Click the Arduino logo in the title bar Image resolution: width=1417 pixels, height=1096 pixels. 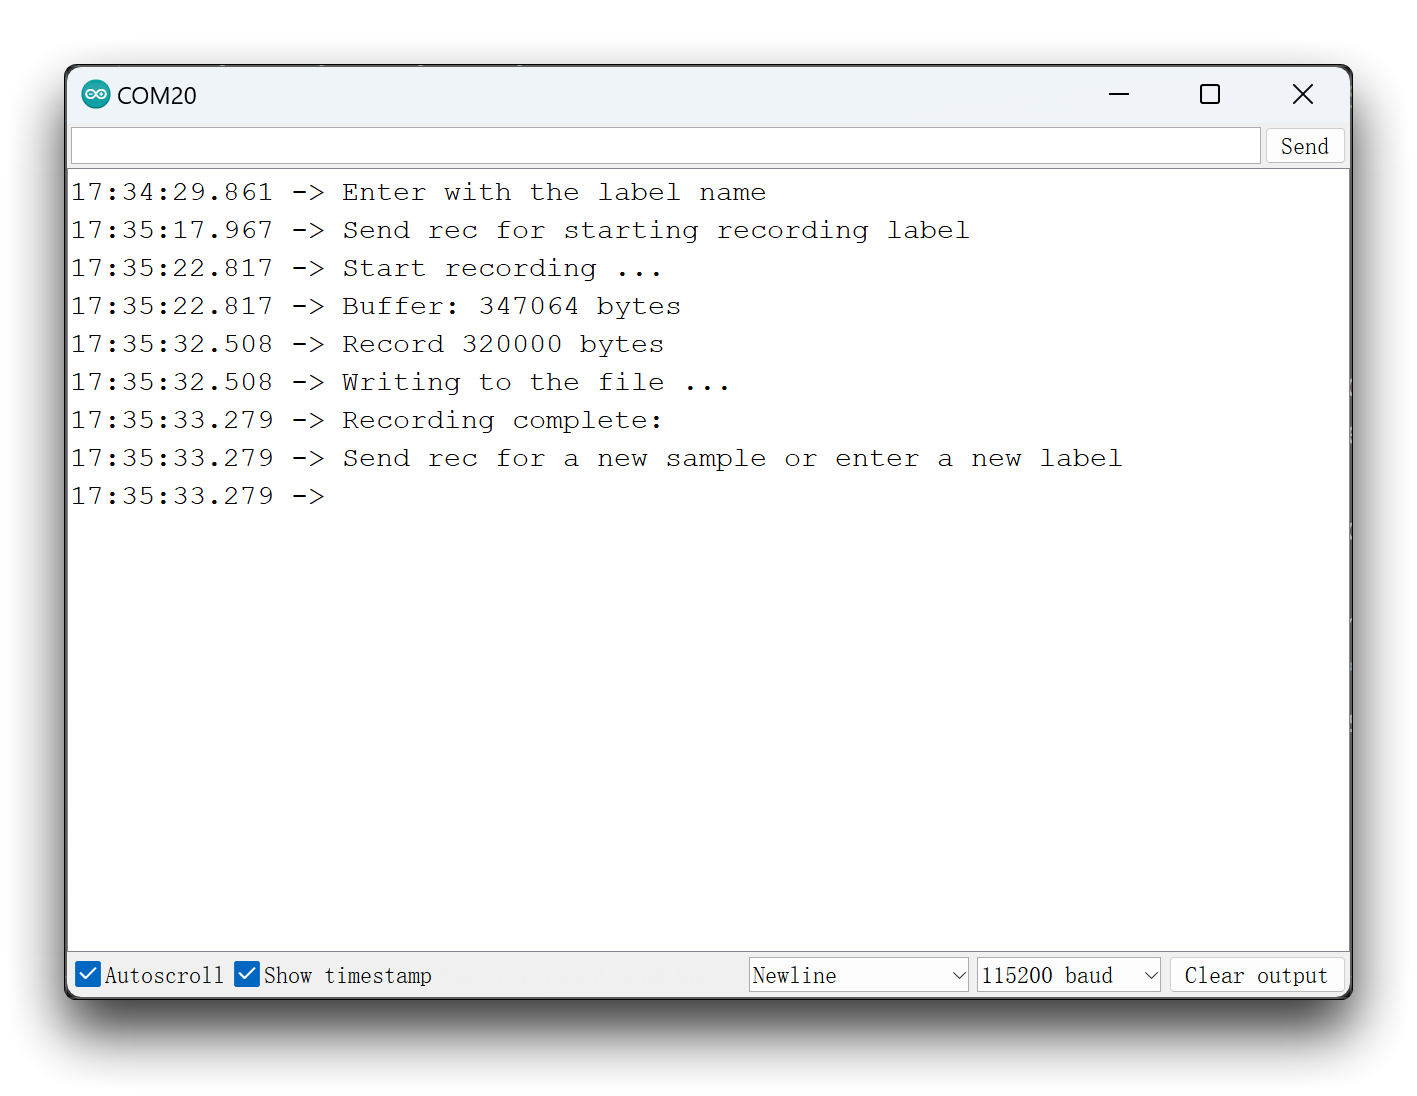[96, 94]
